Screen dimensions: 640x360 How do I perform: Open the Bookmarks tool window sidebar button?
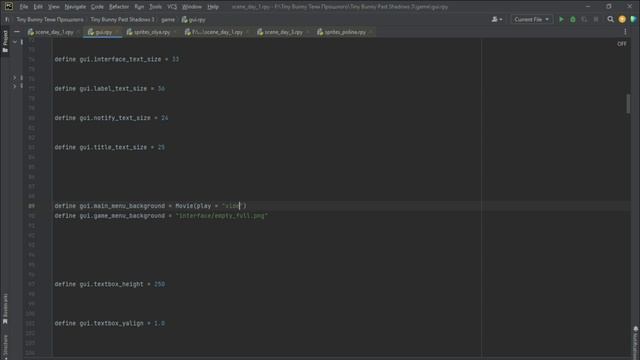click(x=5, y=309)
